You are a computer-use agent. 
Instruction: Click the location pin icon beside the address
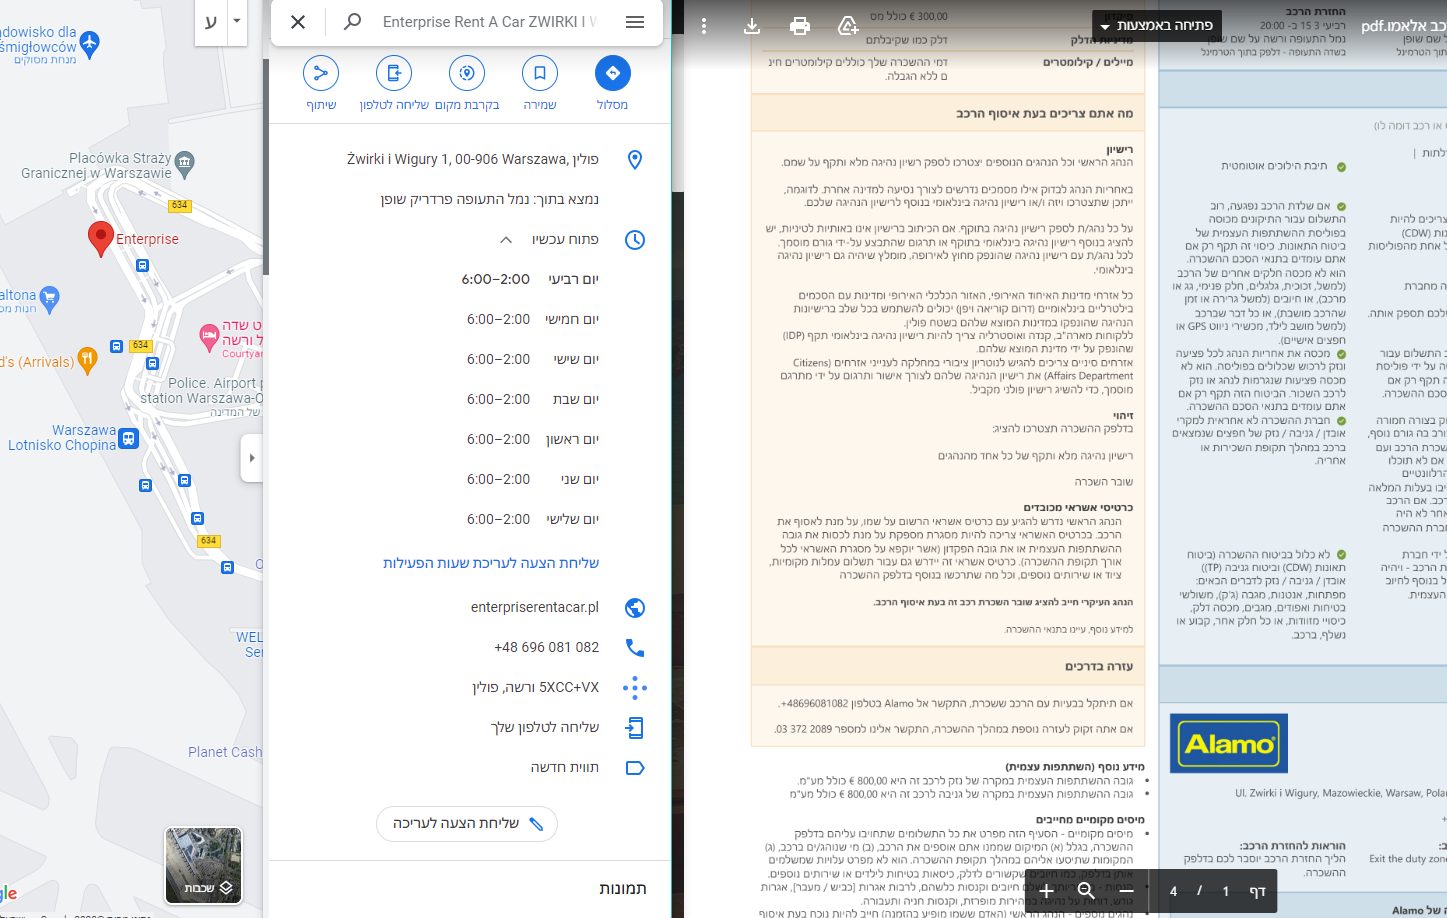coord(634,160)
